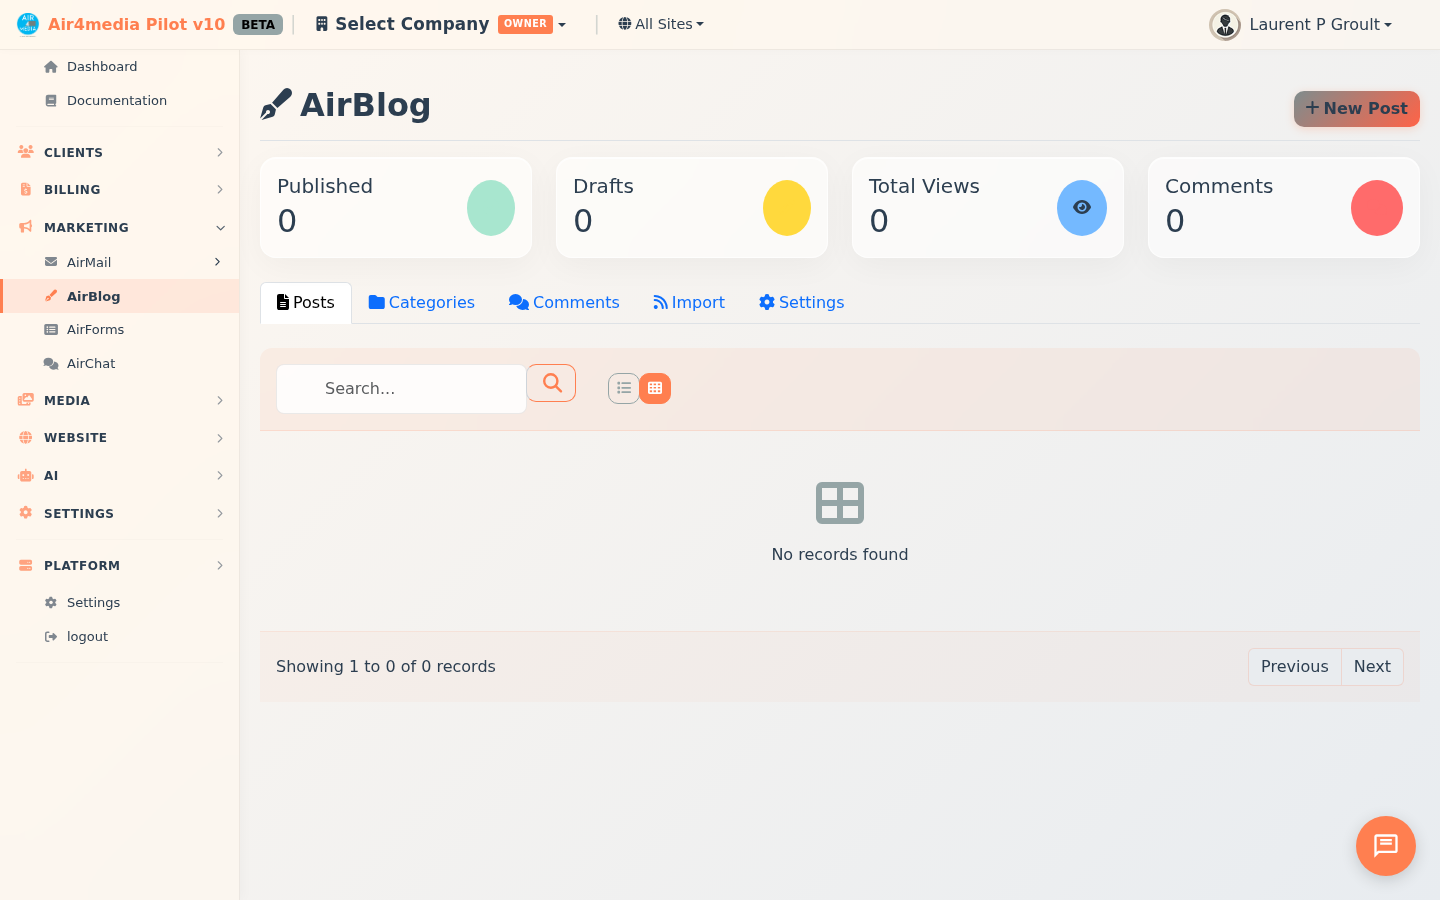Open the Dashboard
This screenshot has height=900, width=1440.
click(102, 66)
